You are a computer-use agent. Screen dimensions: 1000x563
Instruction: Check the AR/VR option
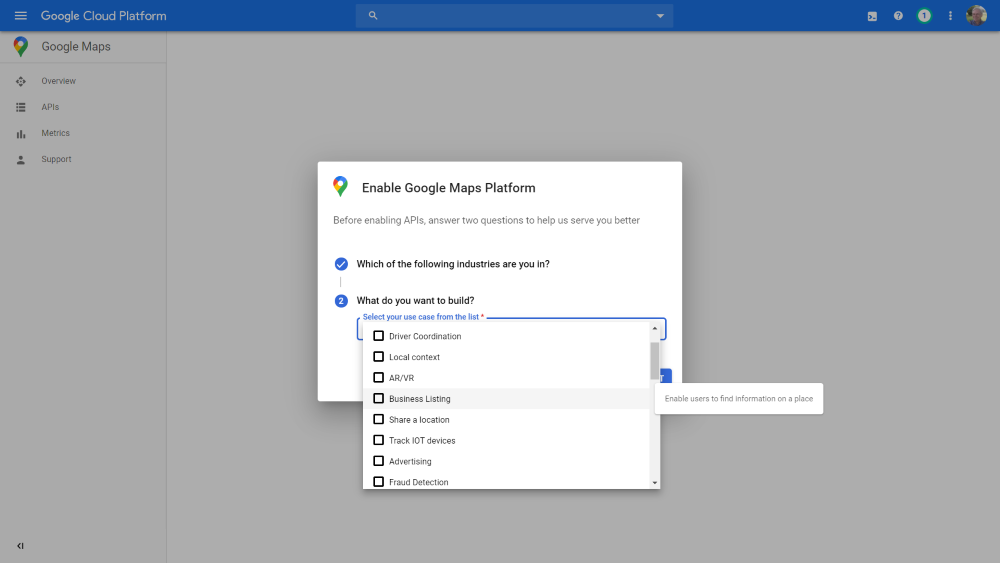point(378,377)
